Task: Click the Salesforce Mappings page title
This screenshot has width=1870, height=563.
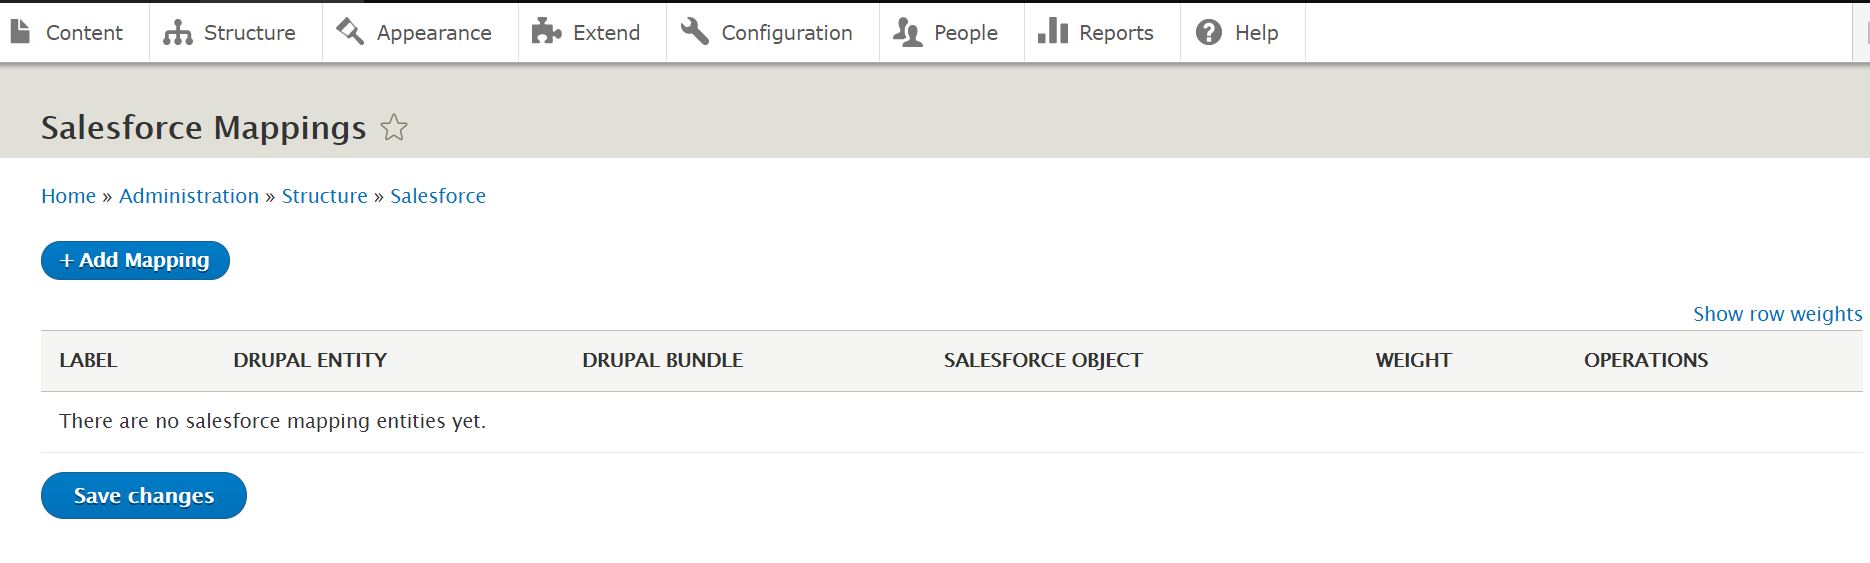Action: pos(203,128)
